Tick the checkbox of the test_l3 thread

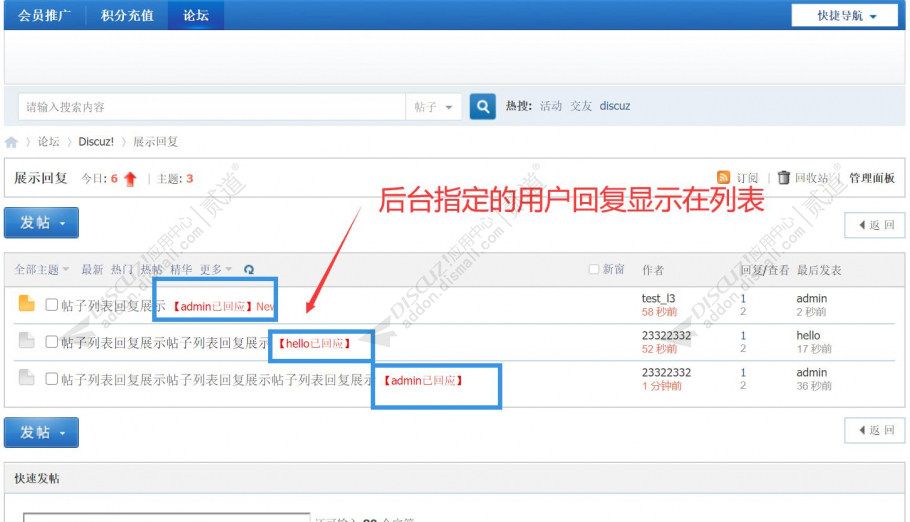(x=52, y=305)
